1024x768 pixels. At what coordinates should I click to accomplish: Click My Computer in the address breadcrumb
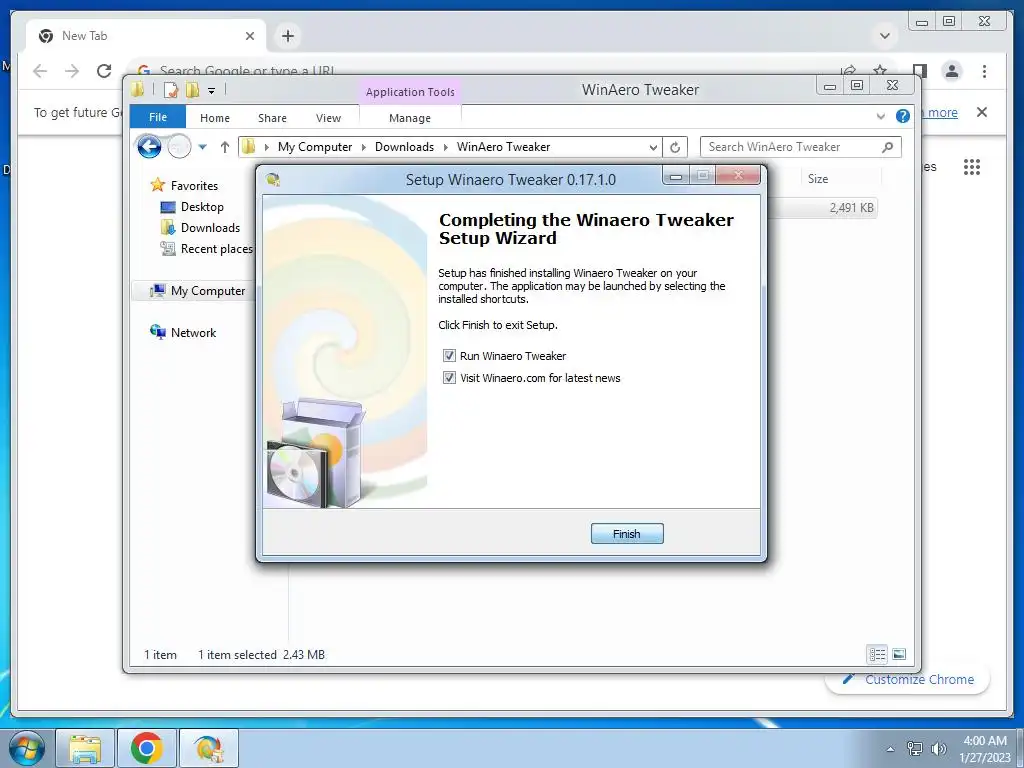315,147
